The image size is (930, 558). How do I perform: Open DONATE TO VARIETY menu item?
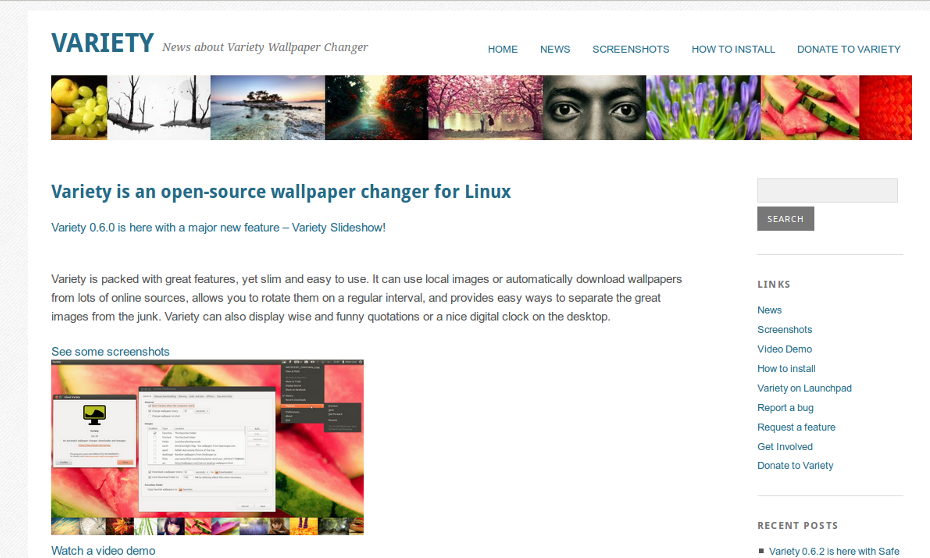[x=849, y=49]
